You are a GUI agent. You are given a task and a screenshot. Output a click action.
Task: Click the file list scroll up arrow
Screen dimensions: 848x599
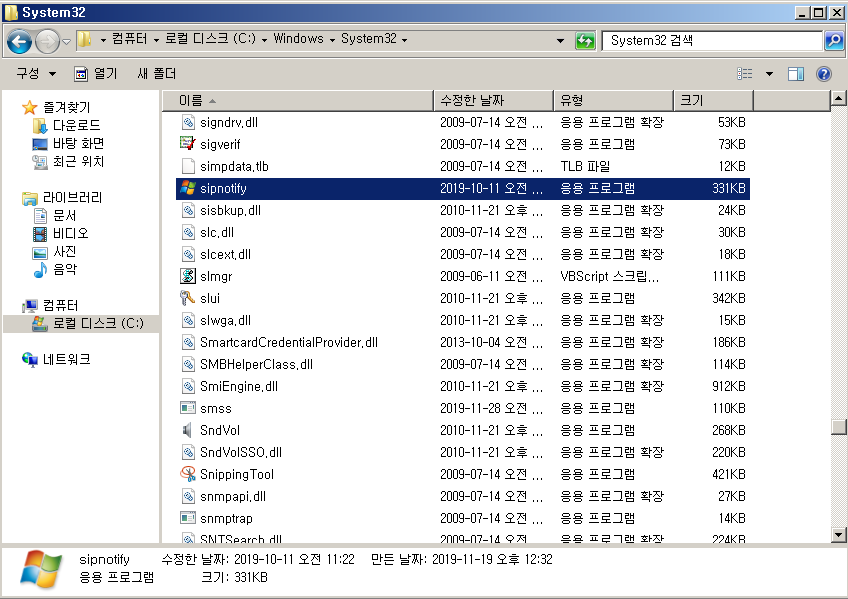(838, 99)
